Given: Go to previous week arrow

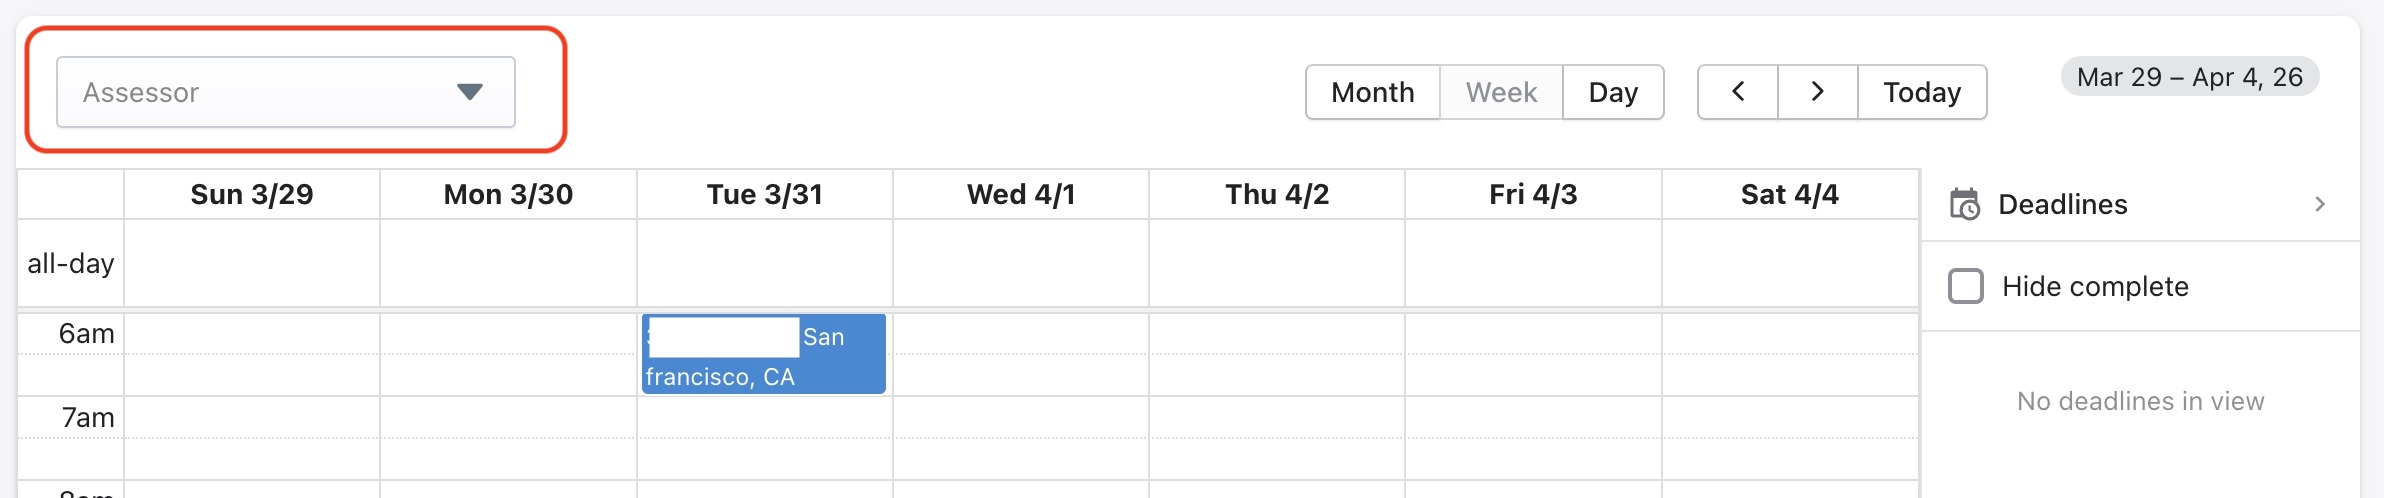Looking at the screenshot, I should click(x=1738, y=92).
